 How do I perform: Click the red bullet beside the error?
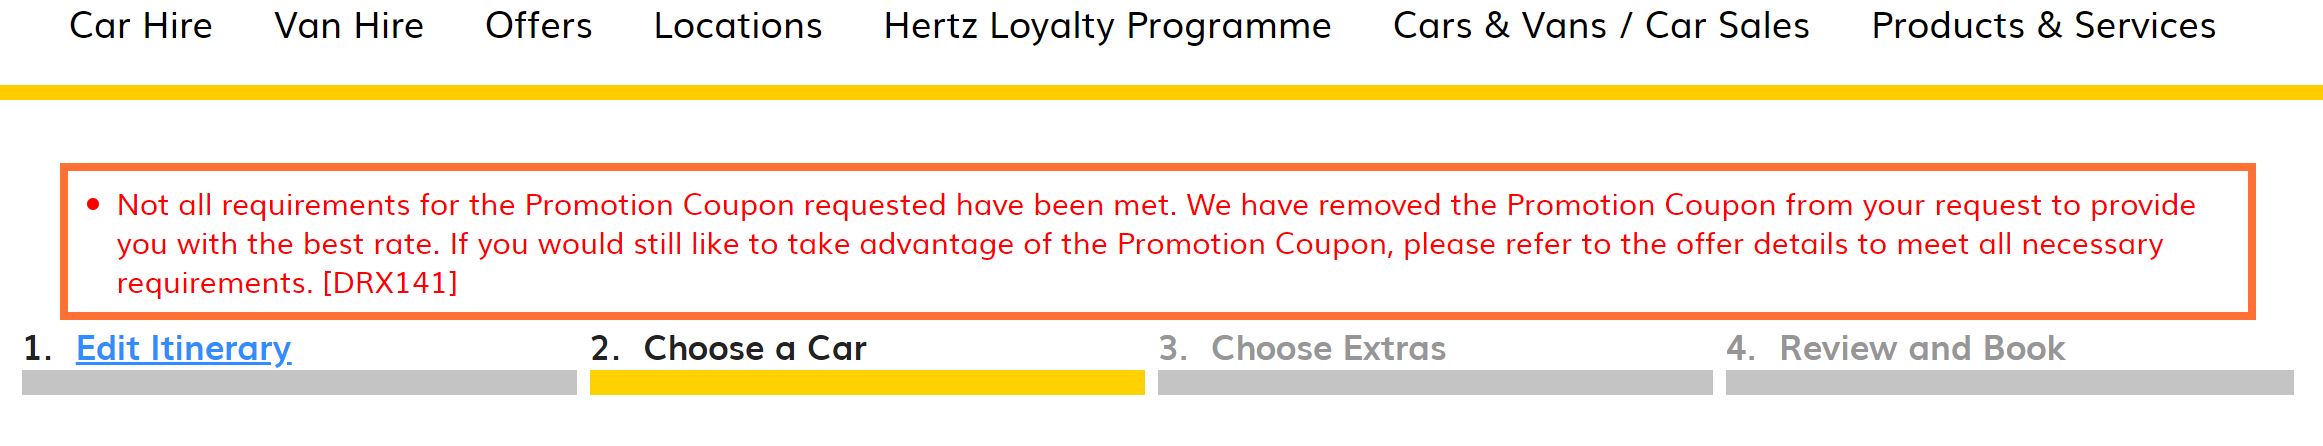tap(94, 205)
